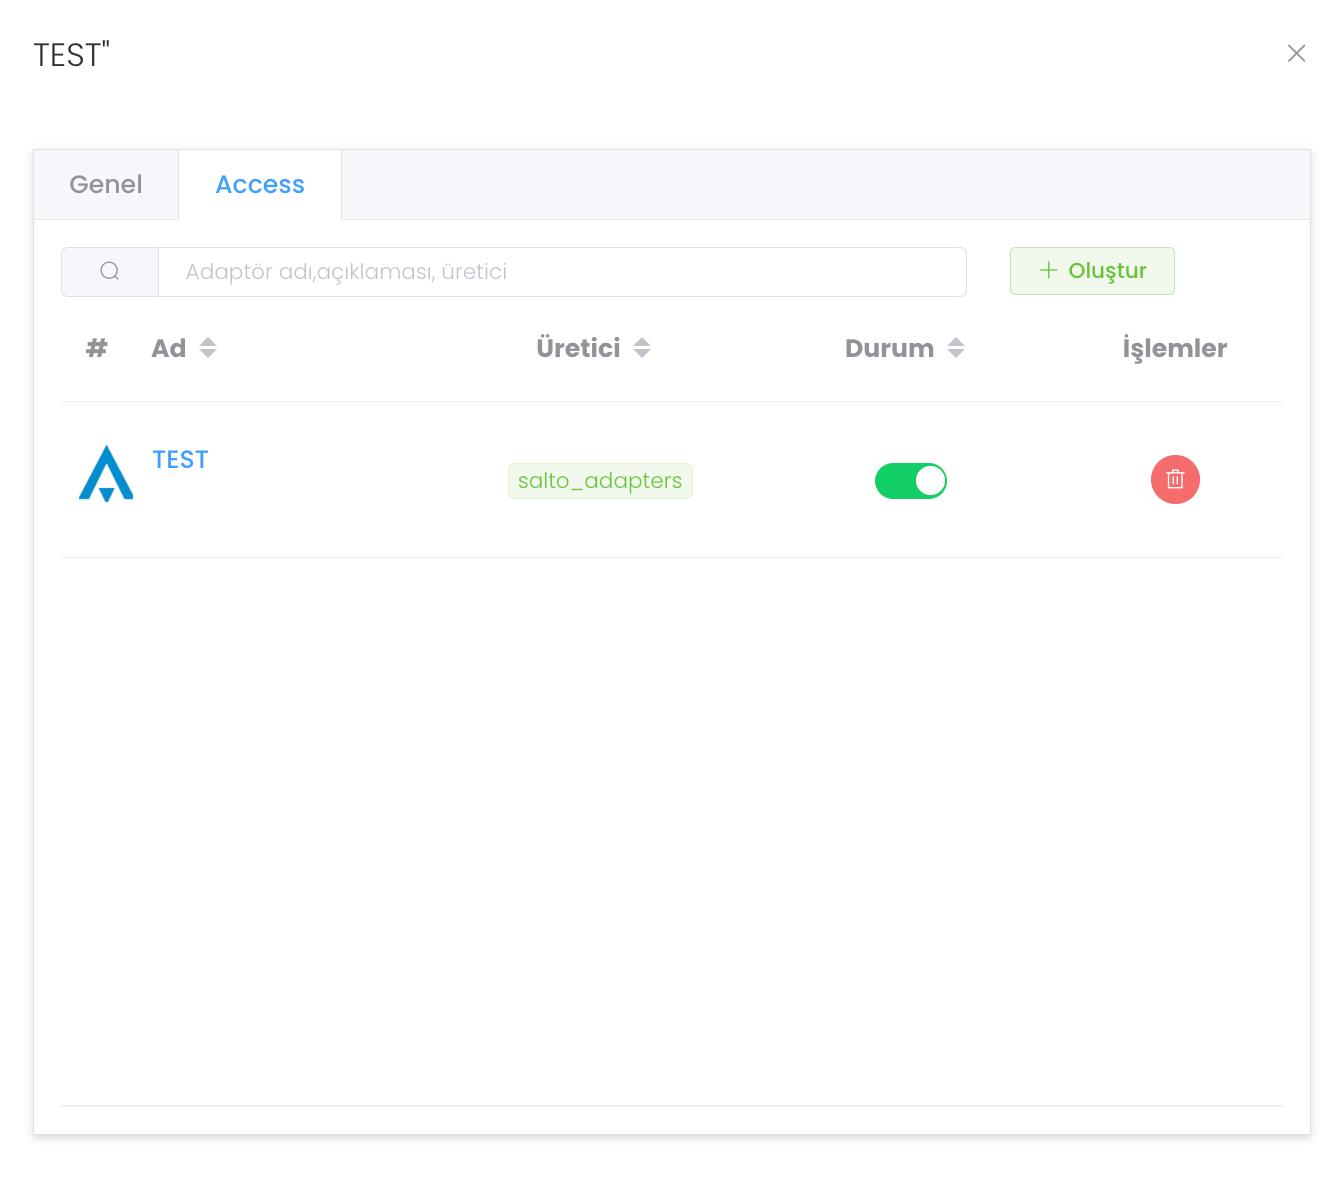Switch to the Genel tab
1340x1178 pixels.
pyautogui.click(x=106, y=185)
